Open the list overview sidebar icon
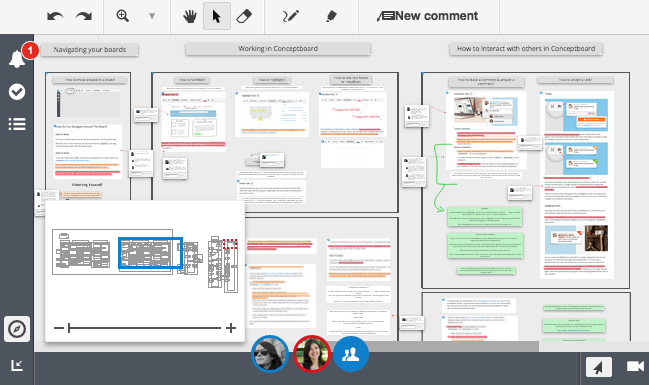The image size is (649, 385). click(17, 124)
